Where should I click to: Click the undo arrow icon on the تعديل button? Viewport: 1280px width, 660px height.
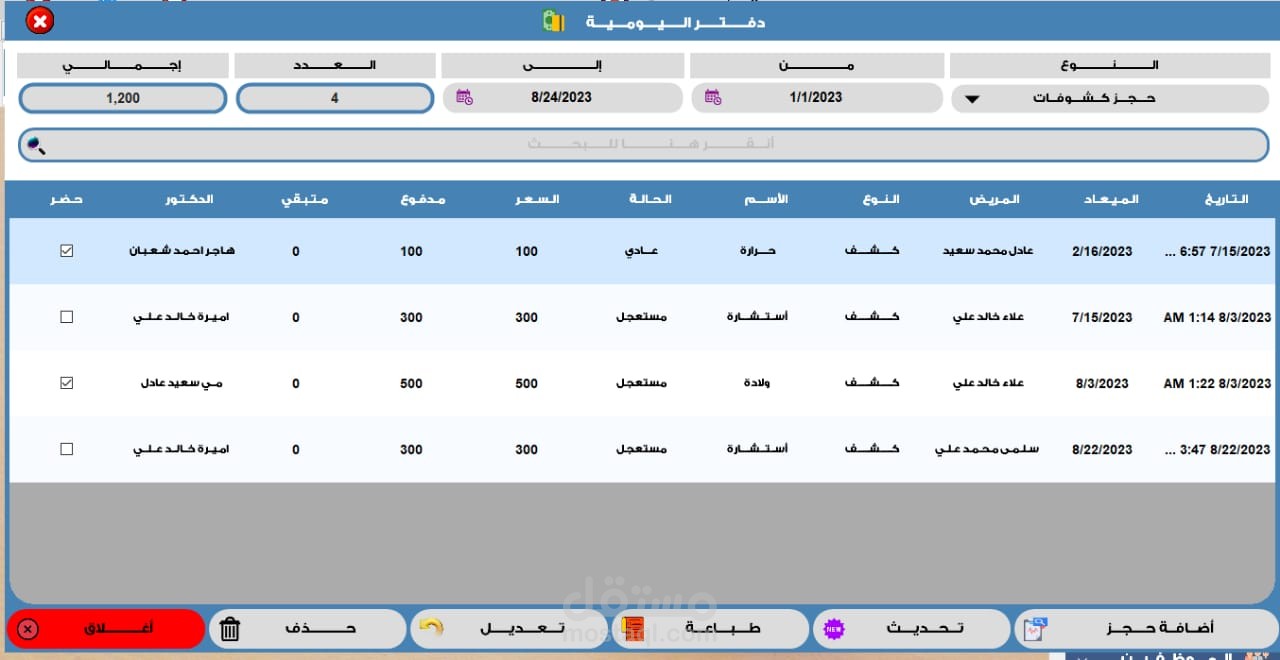click(x=431, y=627)
